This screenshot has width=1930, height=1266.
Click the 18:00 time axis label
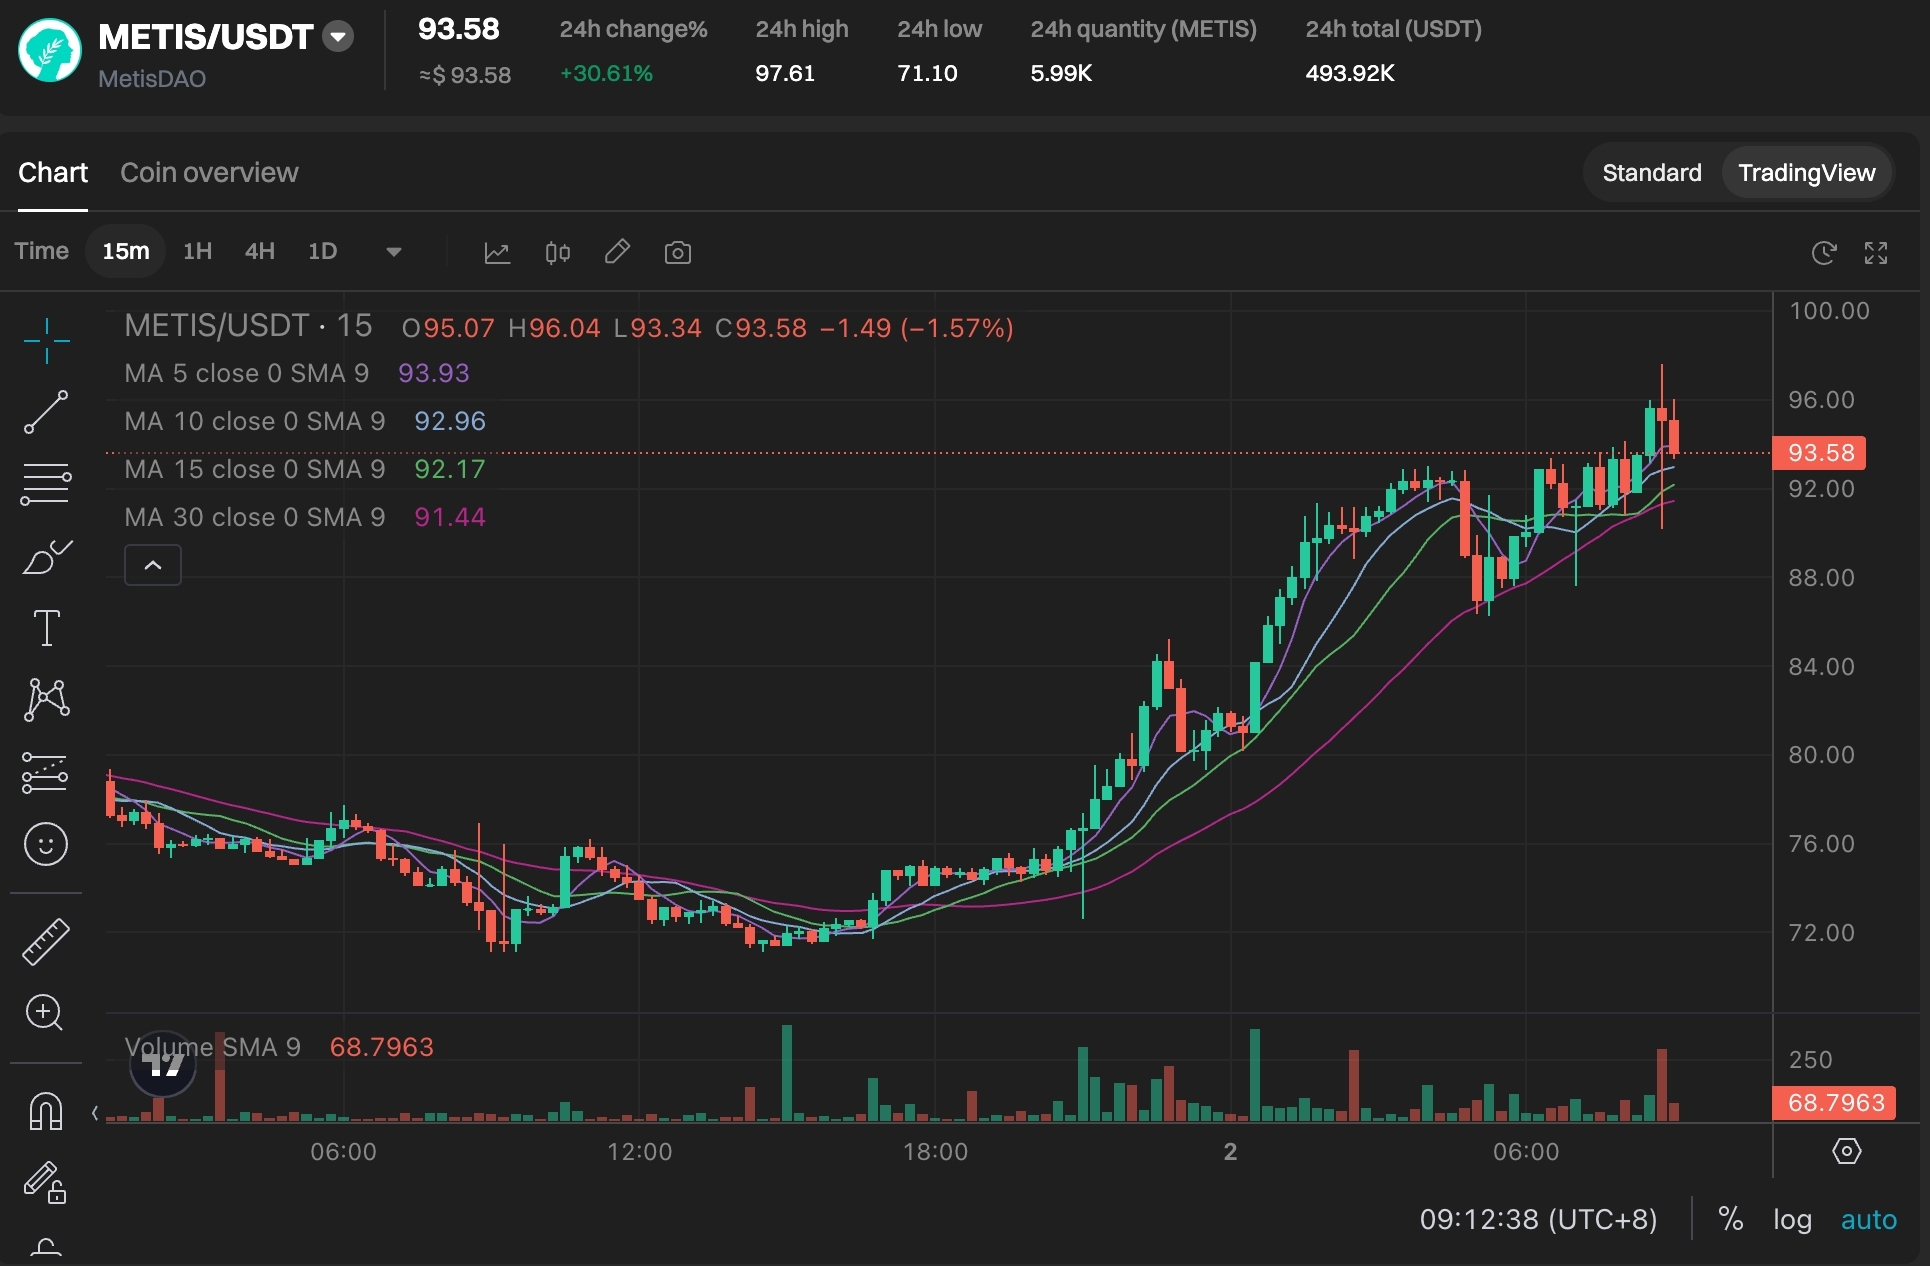[936, 1152]
